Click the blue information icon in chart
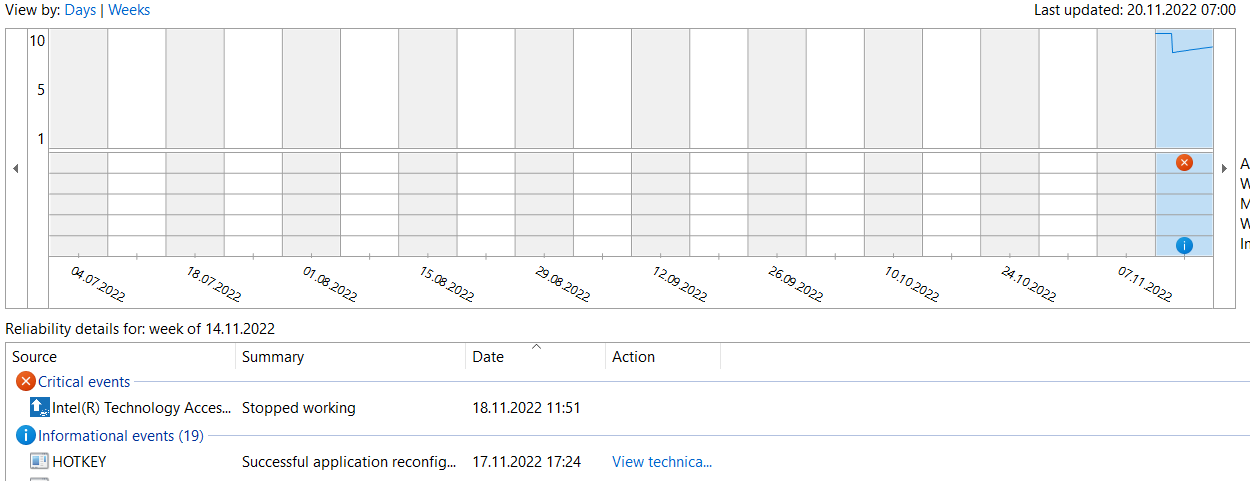1250x481 pixels. click(x=1184, y=245)
